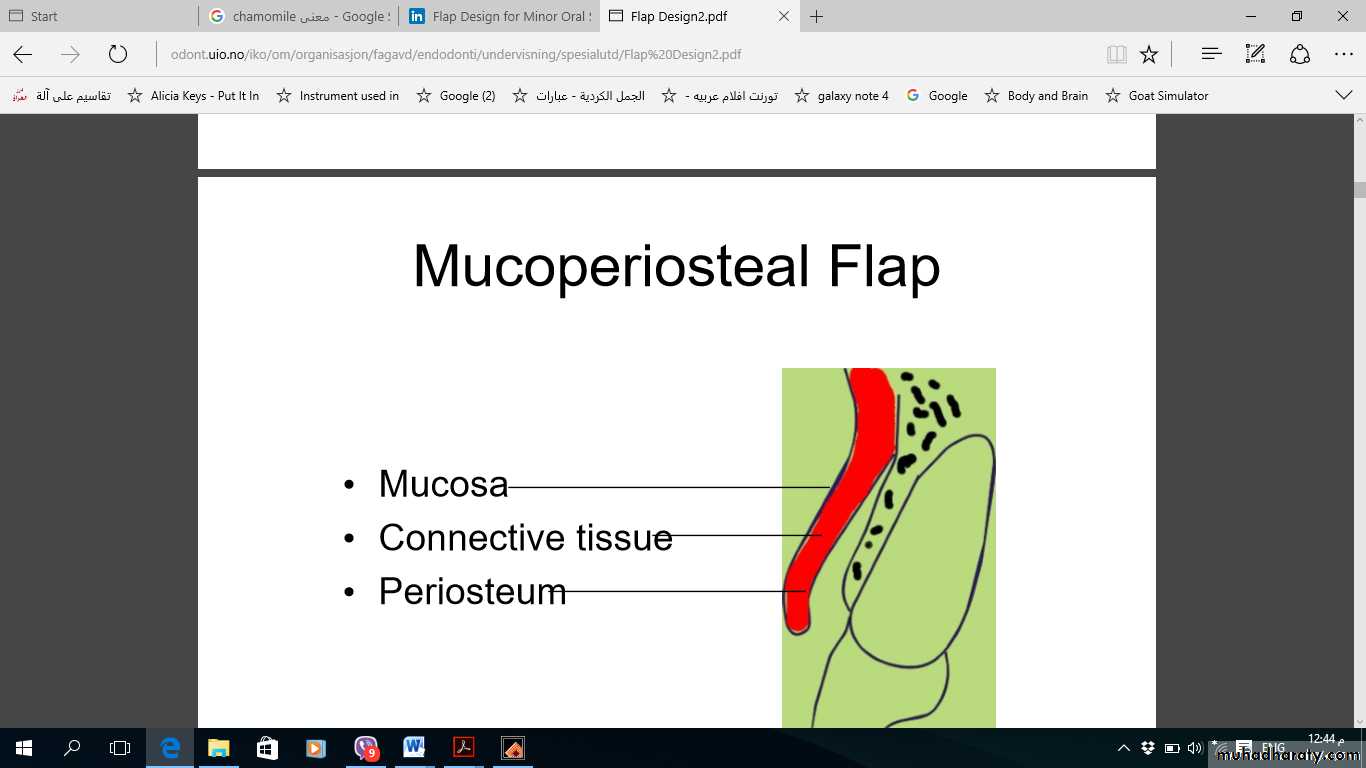Make a web note with pen icon

[1255, 55]
